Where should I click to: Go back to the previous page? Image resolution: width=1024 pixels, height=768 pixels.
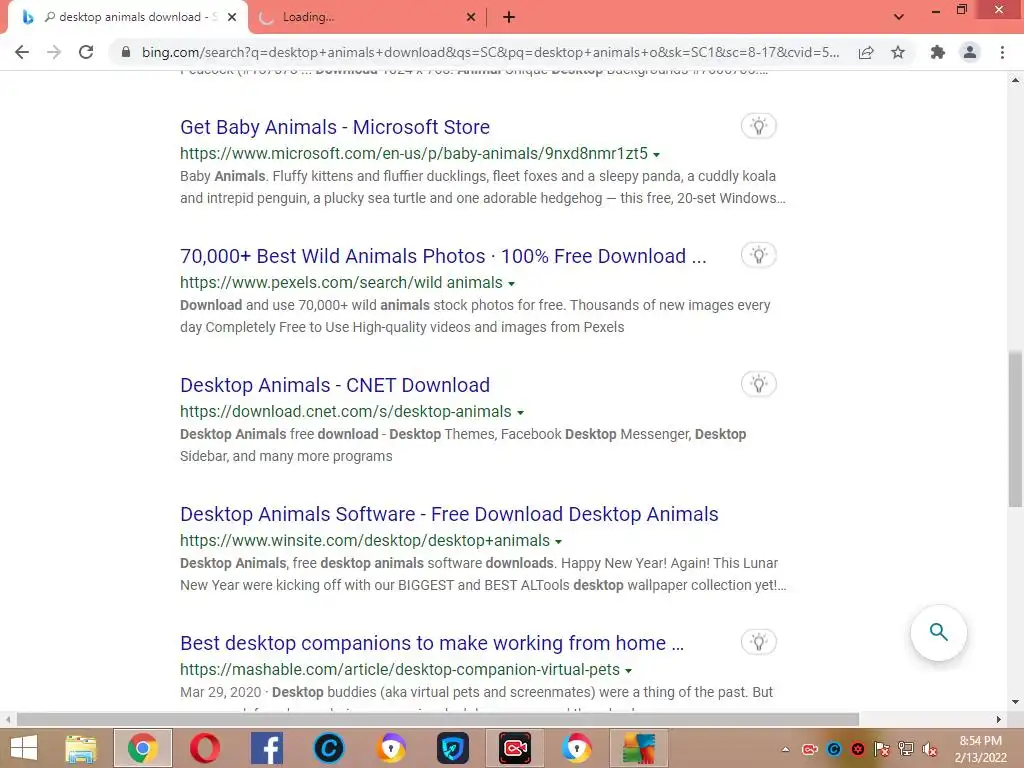(x=22, y=52)
